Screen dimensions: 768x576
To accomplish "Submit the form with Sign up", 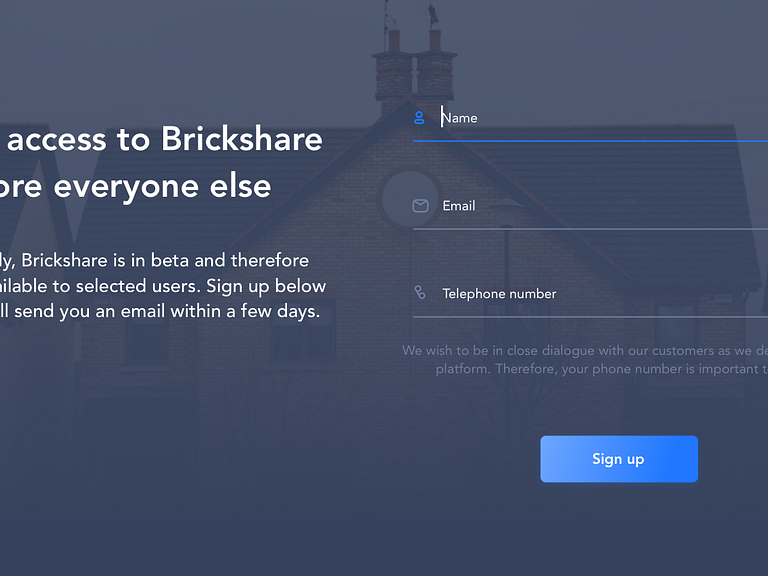I will tap(619, 459).
